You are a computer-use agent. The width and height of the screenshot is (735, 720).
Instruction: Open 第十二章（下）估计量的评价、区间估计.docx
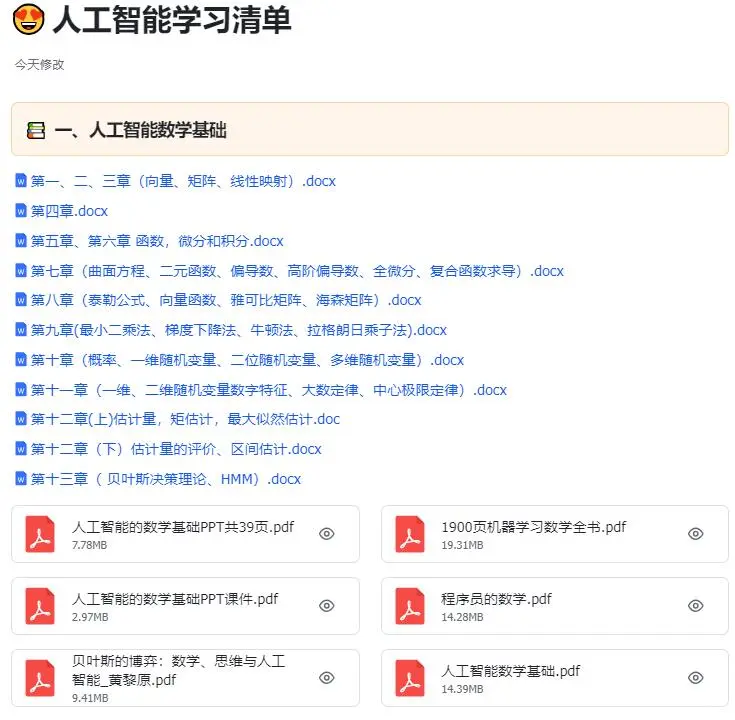(x=176, y=449)
